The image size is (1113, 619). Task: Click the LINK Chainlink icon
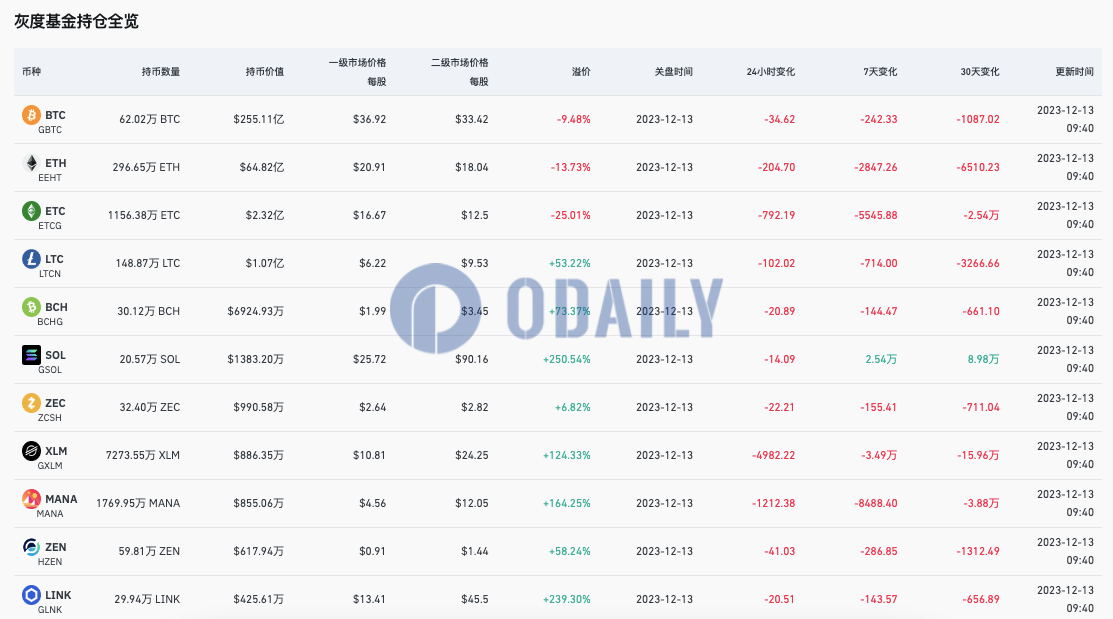tap(31, 595)
